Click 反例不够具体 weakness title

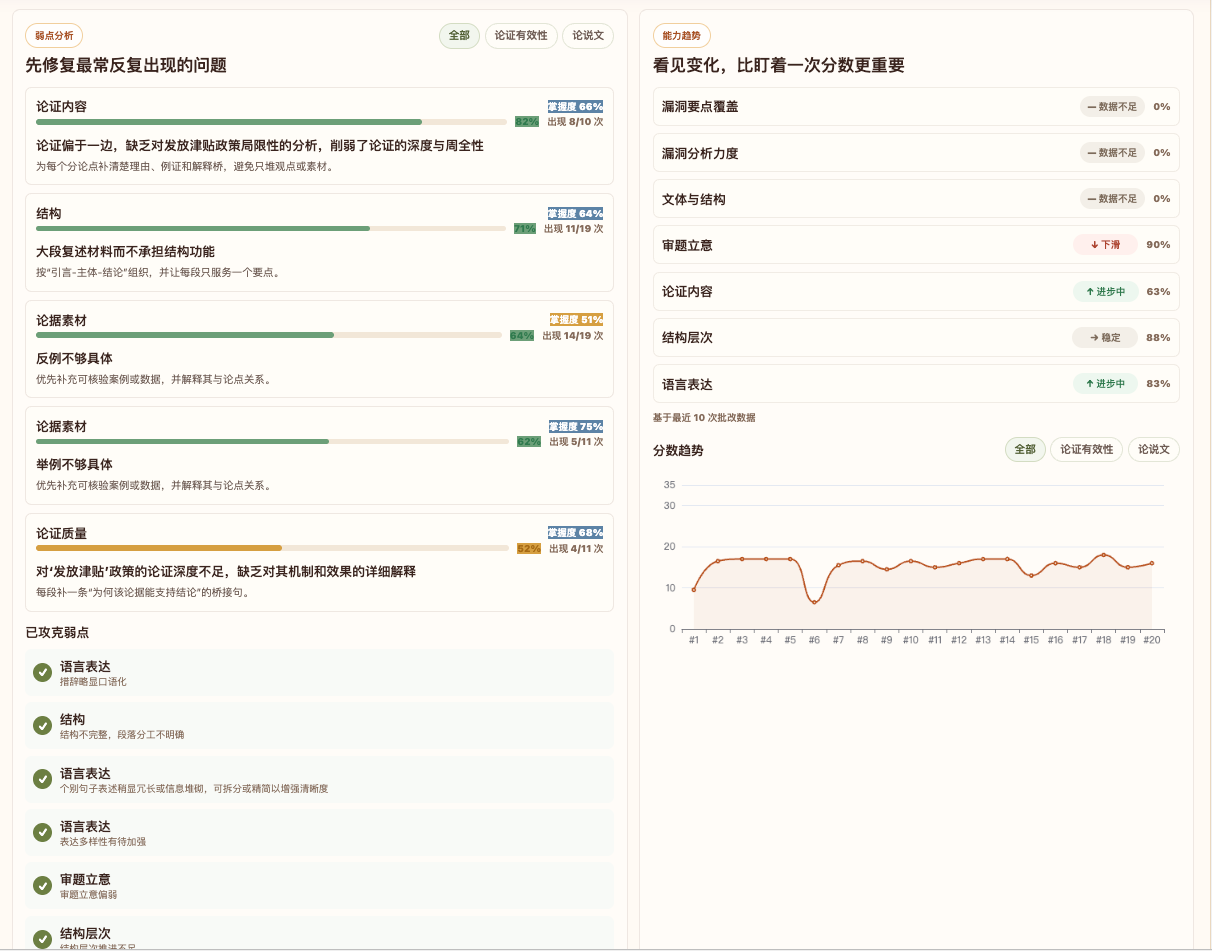(74, 358)
